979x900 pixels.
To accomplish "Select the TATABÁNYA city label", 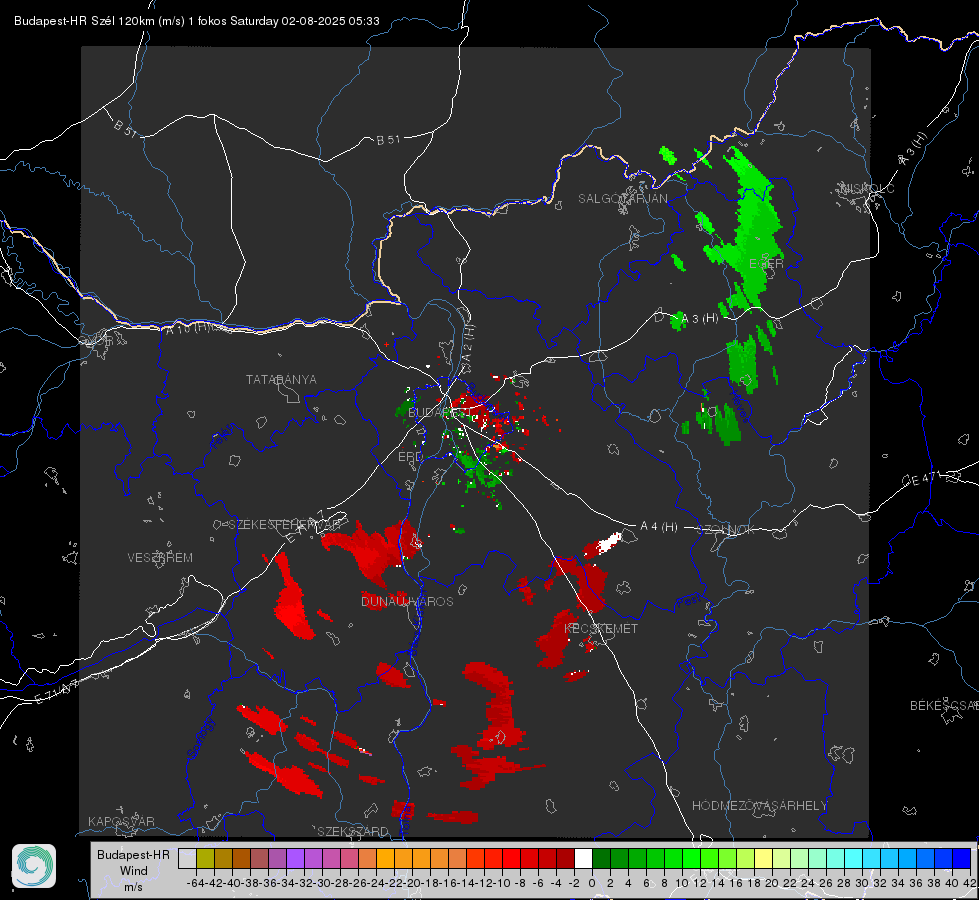I will tap(281, 380).
